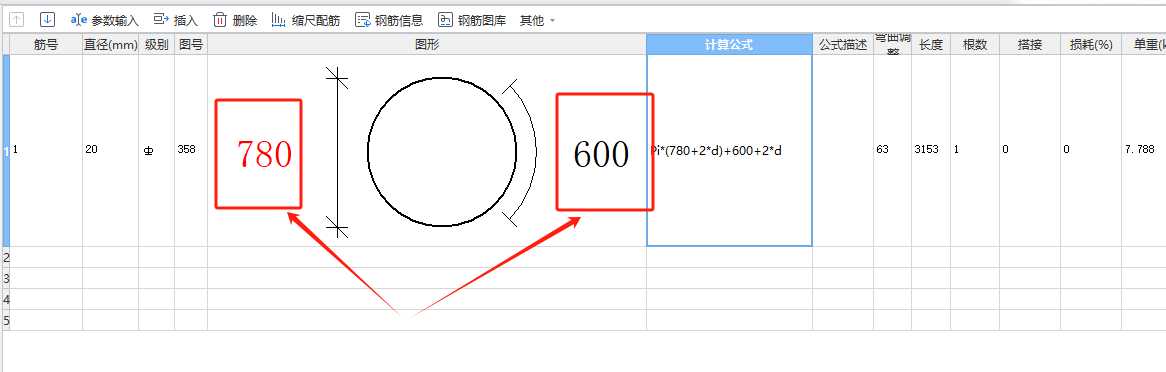Select row header number 4
Image resolution: width=1166 pixels, height=372 pixels.
[x=7, y=299]
